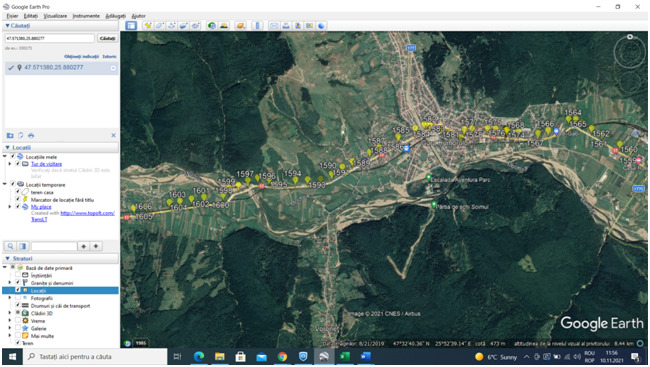Open the planet switcher (Saturn) tool
The width and height of the screenshot is (650, 367).
240,26
